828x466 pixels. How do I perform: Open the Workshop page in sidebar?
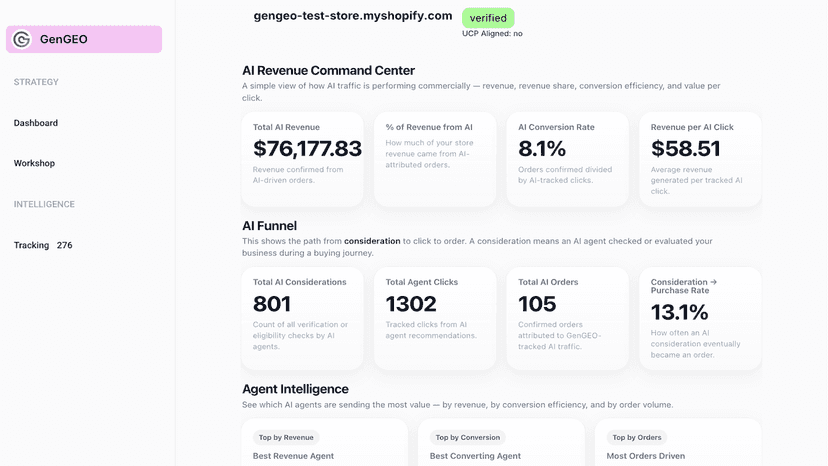click(34, 163)
